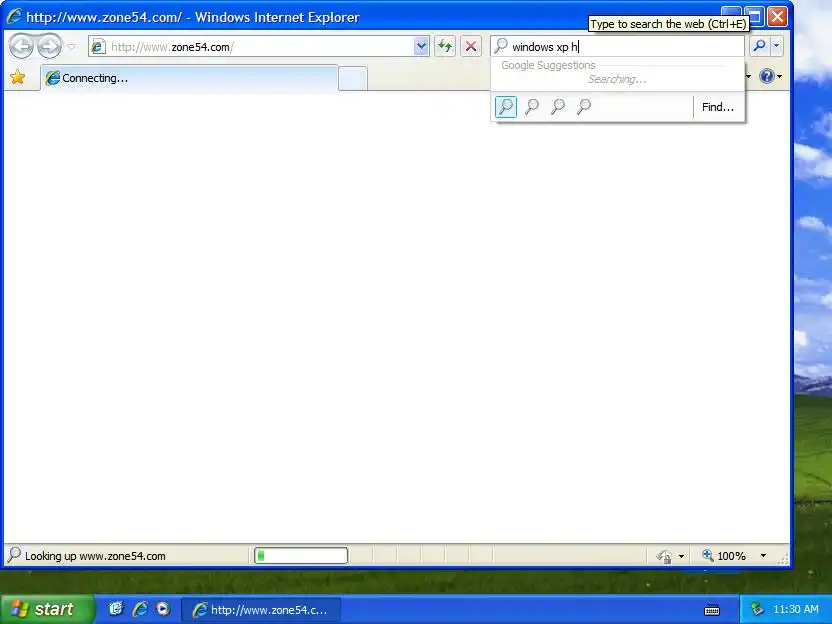Screen dimensions: 832x624
Task: Click the Back navigation button
Action: (x=21, y=47)
